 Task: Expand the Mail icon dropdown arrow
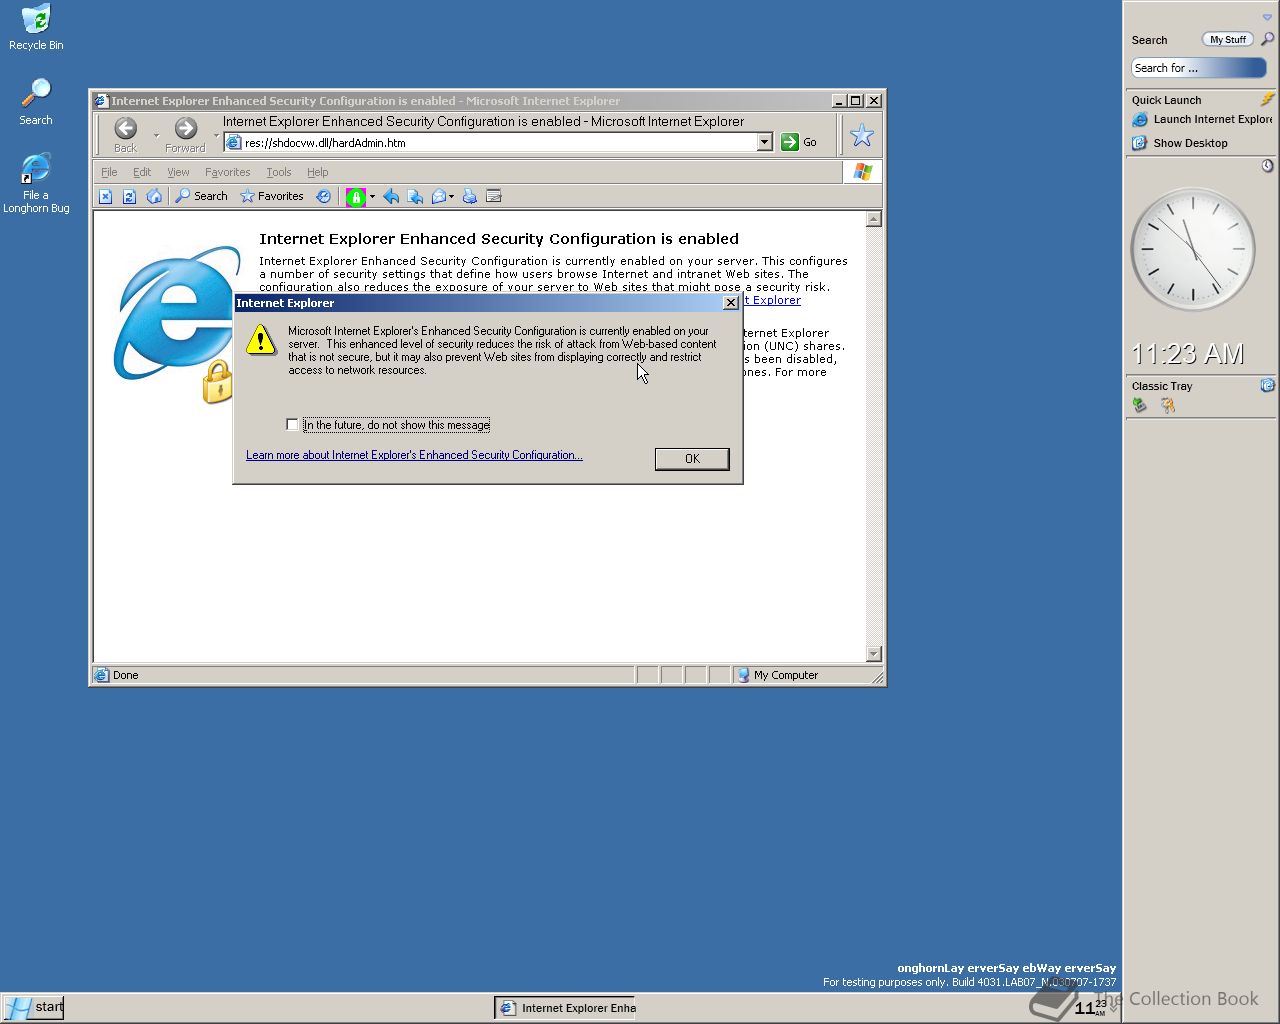pyautogui.click(x=451, y=197)
